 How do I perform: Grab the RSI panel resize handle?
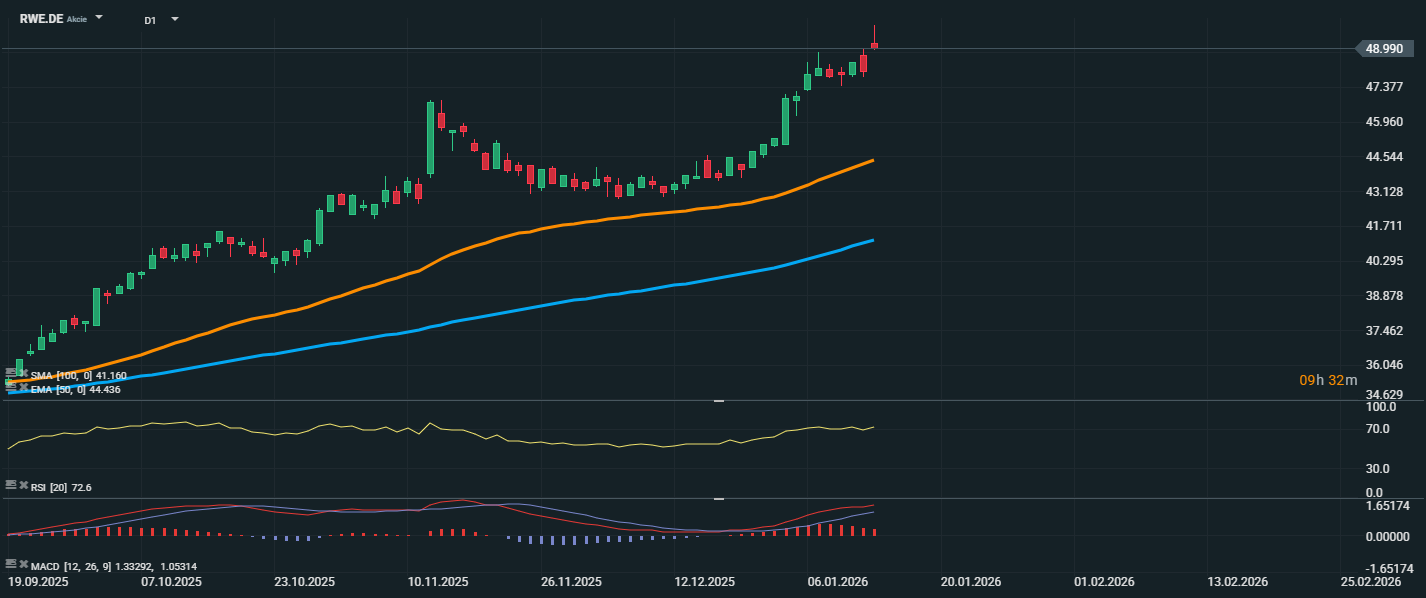tap(718, 401)
